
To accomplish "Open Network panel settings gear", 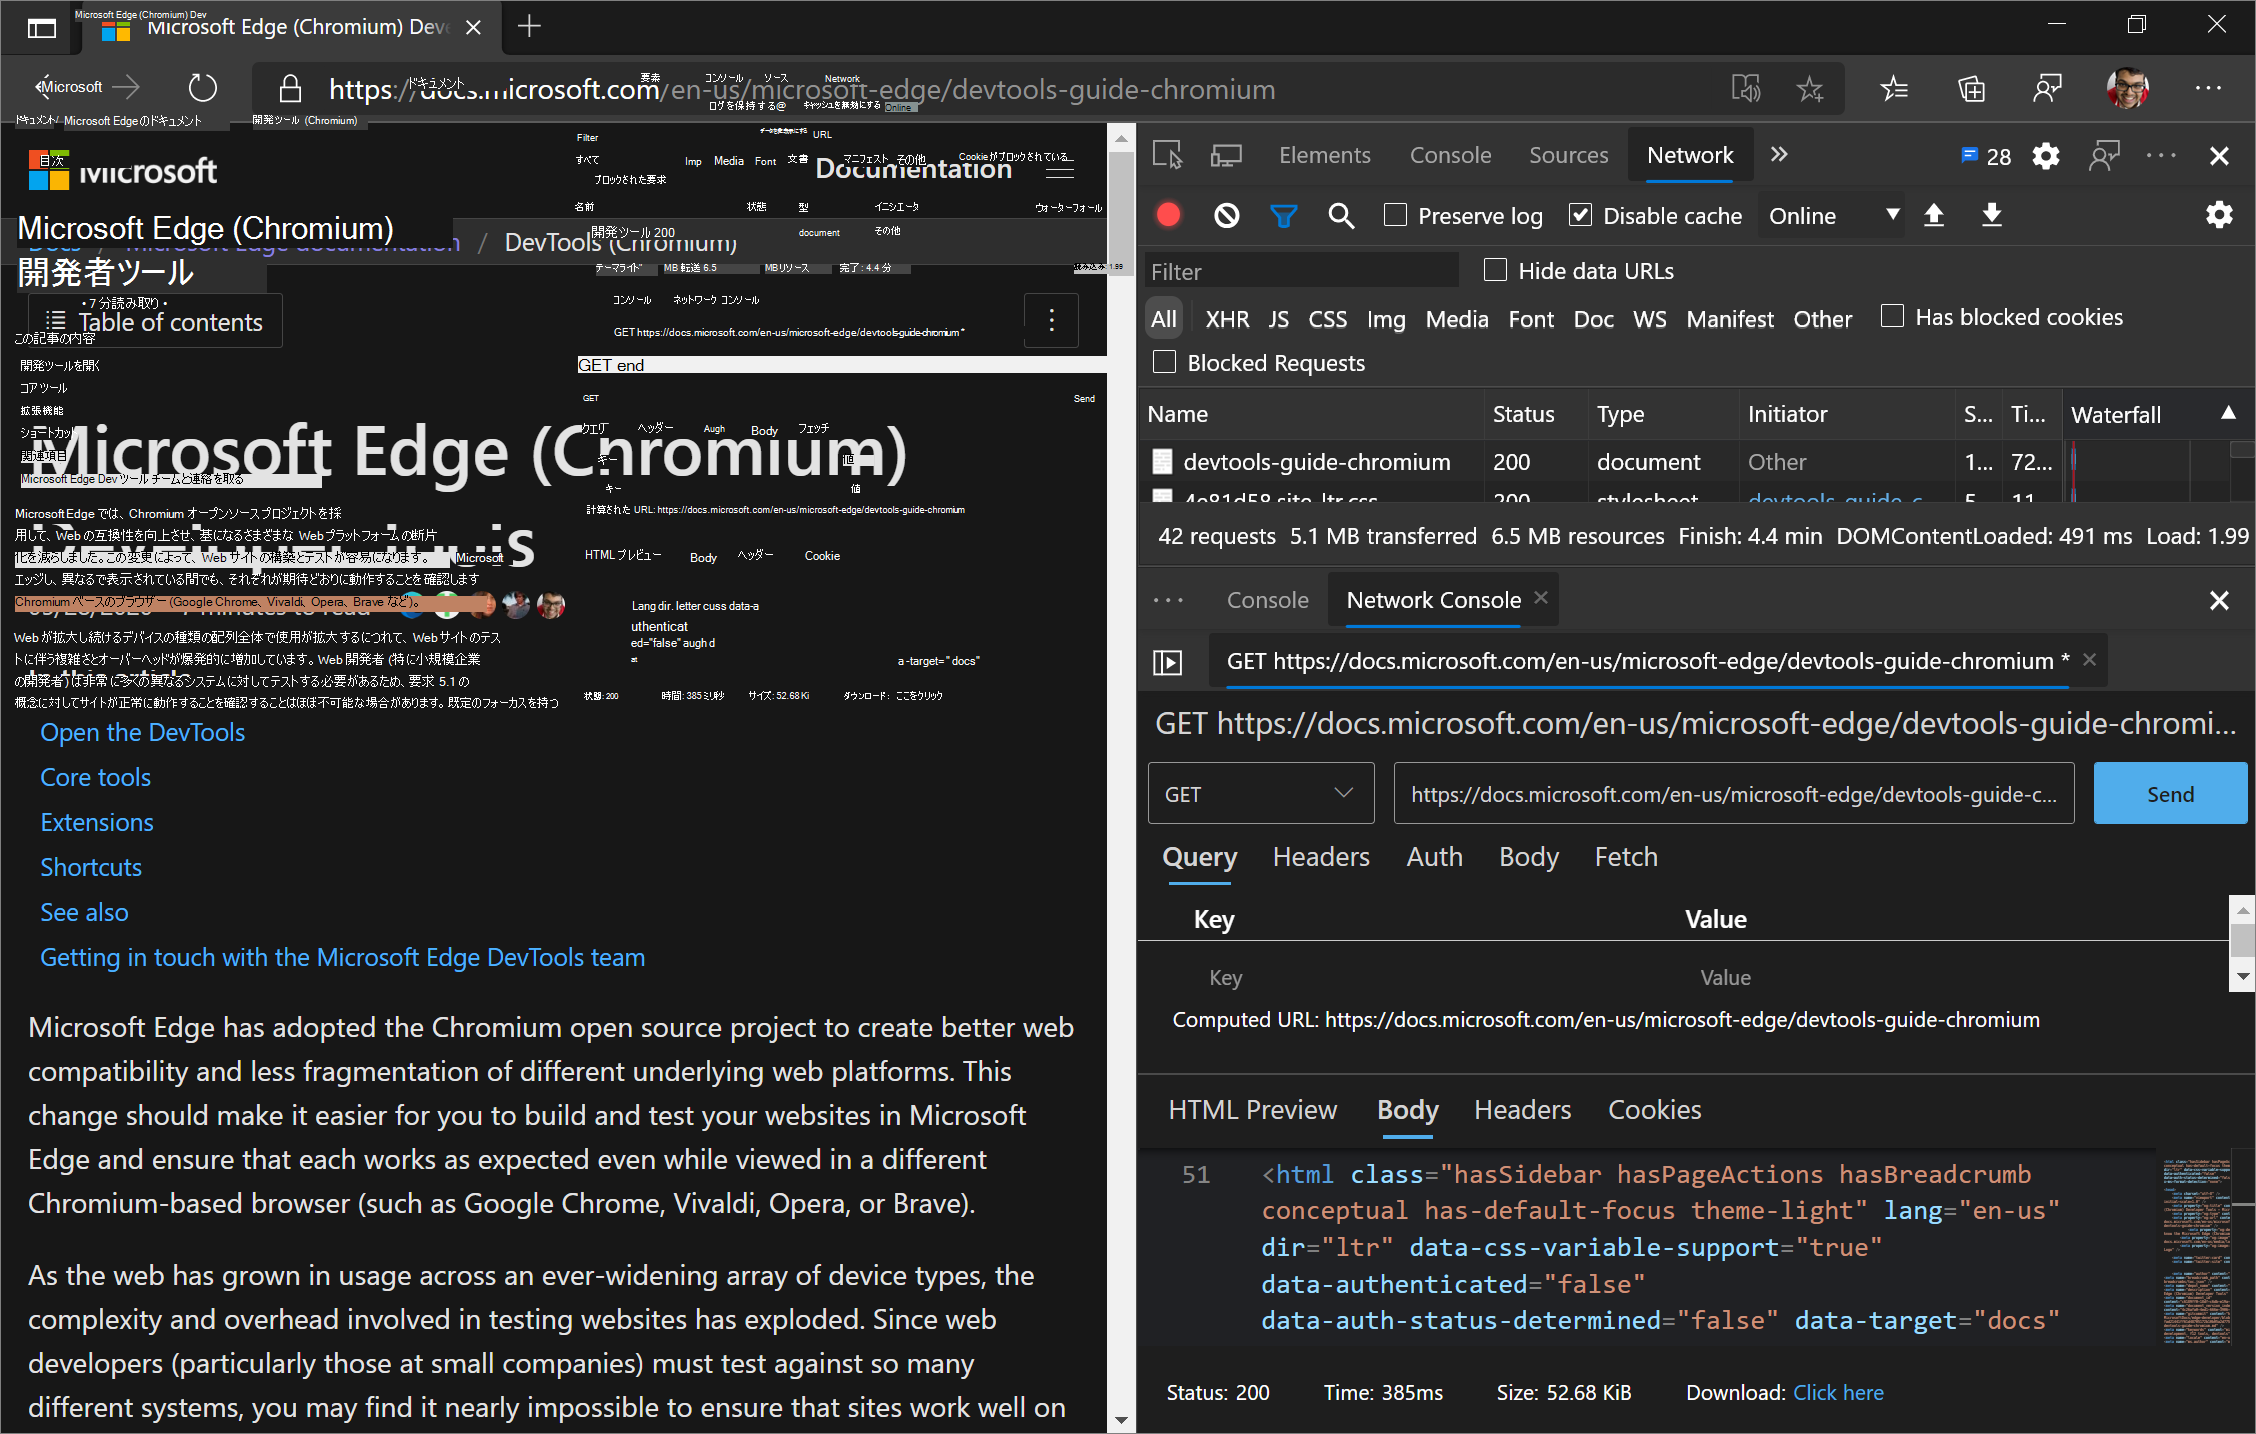I will pos(2219,215).
